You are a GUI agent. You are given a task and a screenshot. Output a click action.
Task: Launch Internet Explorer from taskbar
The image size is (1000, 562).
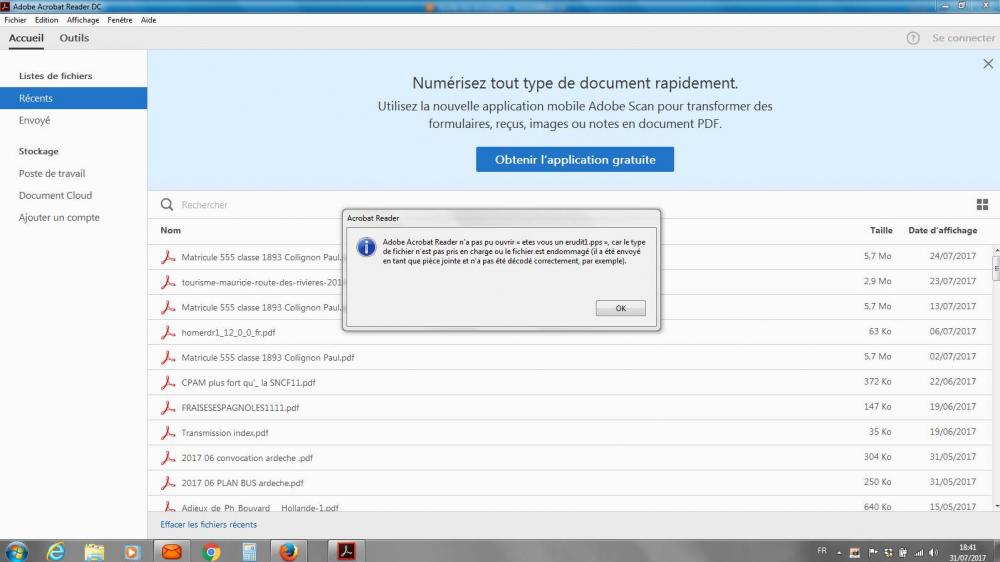pos(56,551)
